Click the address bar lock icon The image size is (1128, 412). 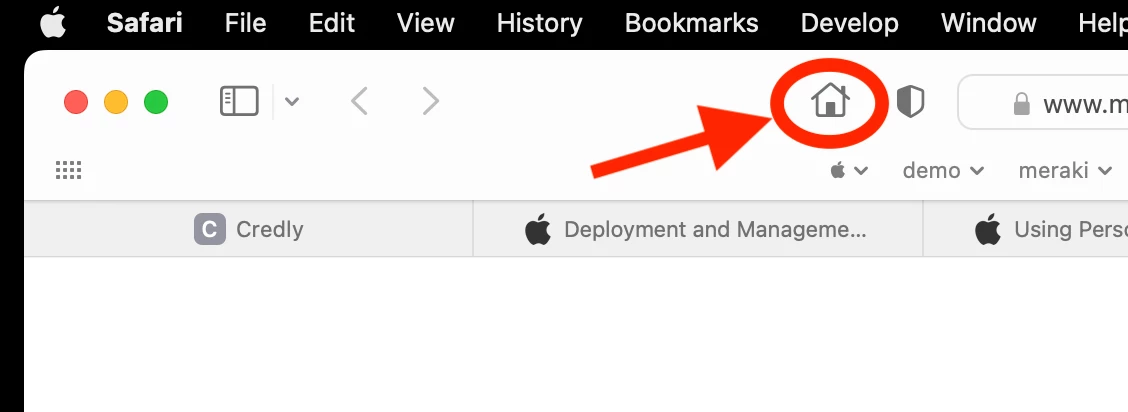pos(1021,103)
